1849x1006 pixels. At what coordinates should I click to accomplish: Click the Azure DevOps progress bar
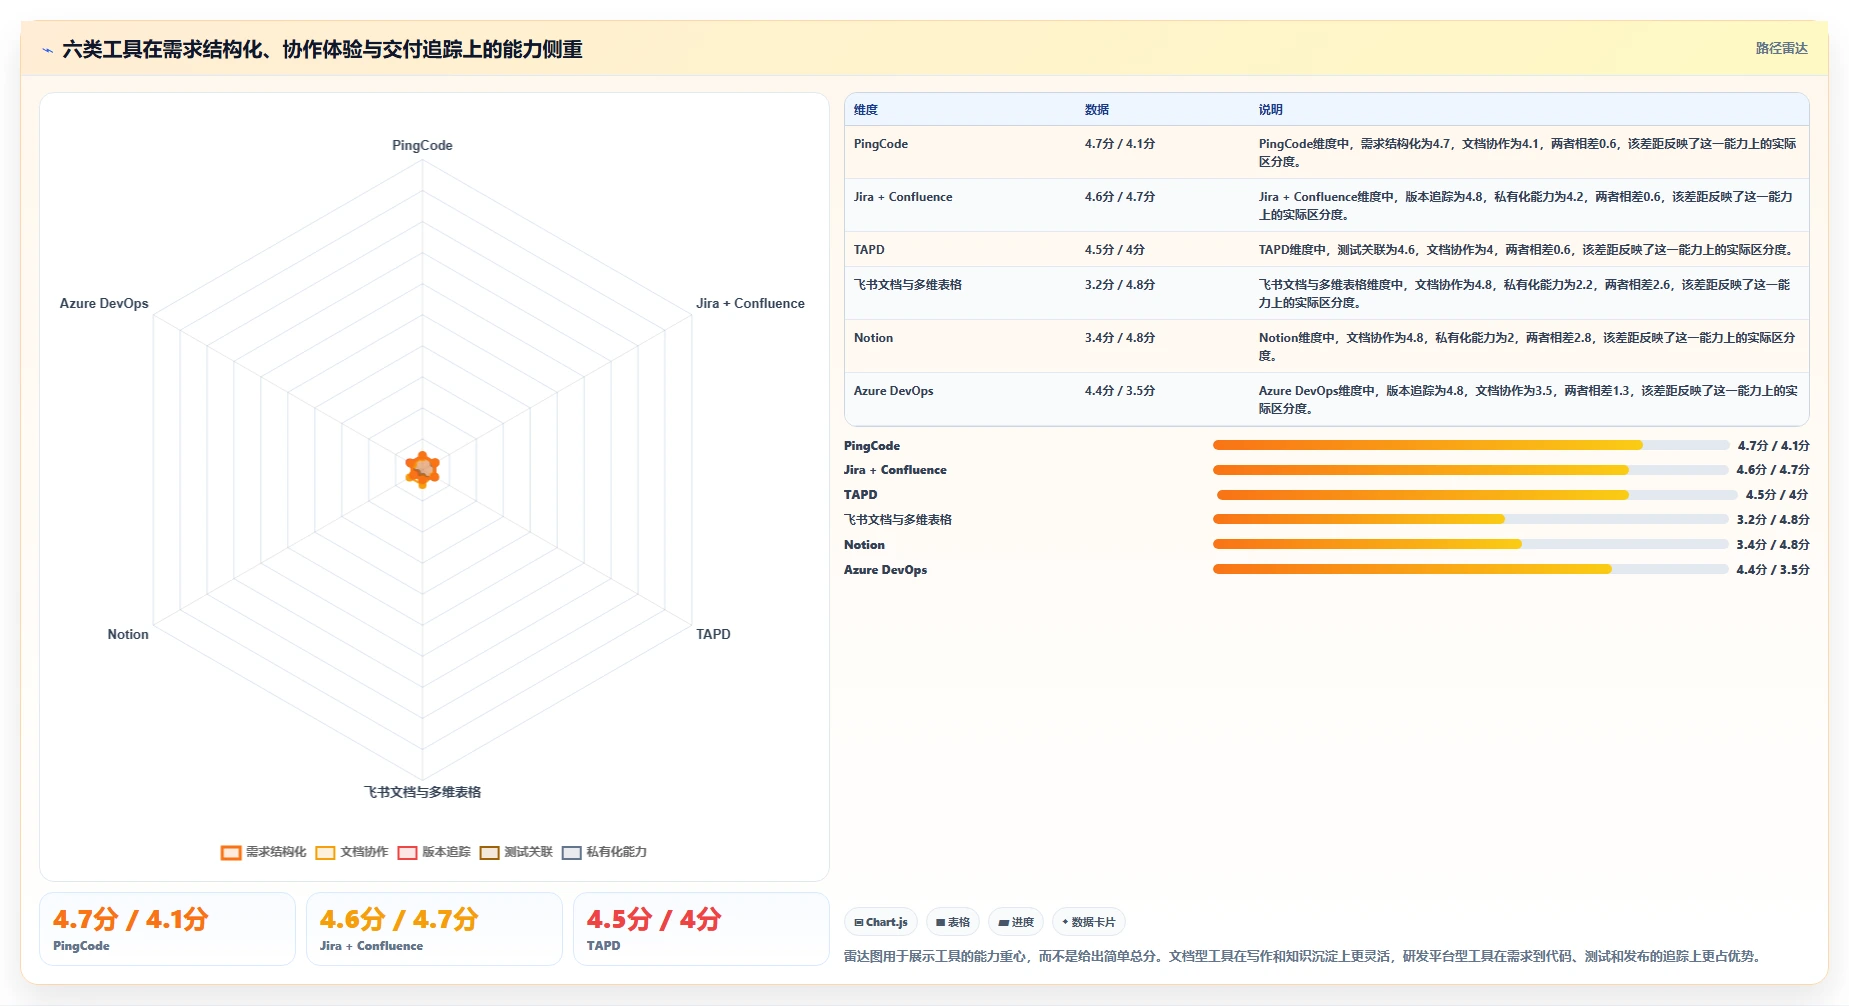(x=1470, y=570)
